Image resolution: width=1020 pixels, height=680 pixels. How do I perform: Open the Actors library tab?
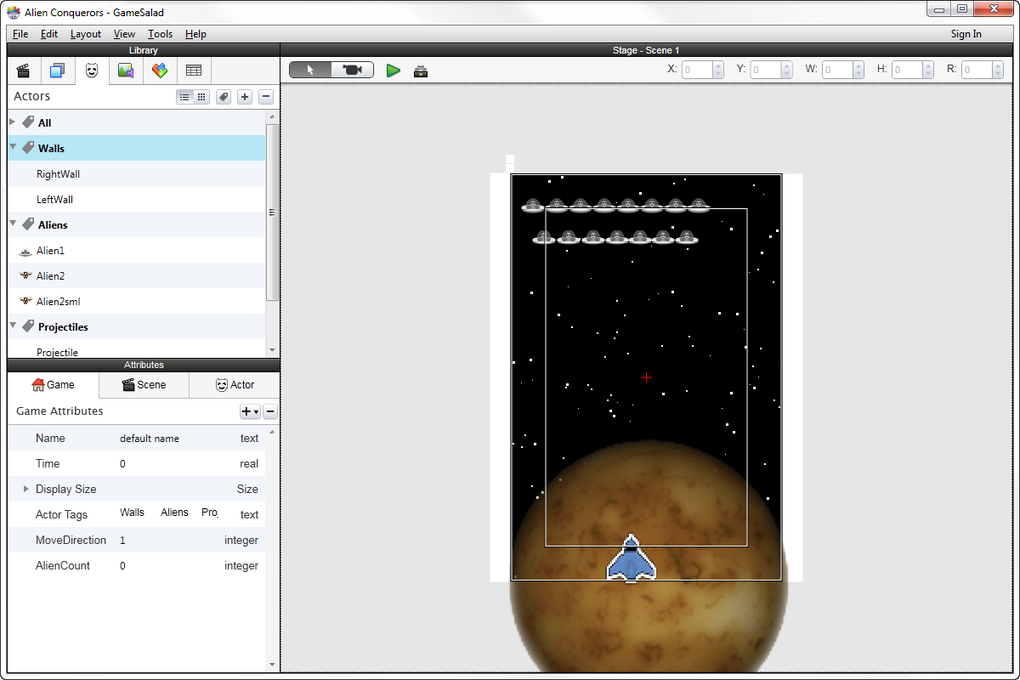click(x=92, y=70)
